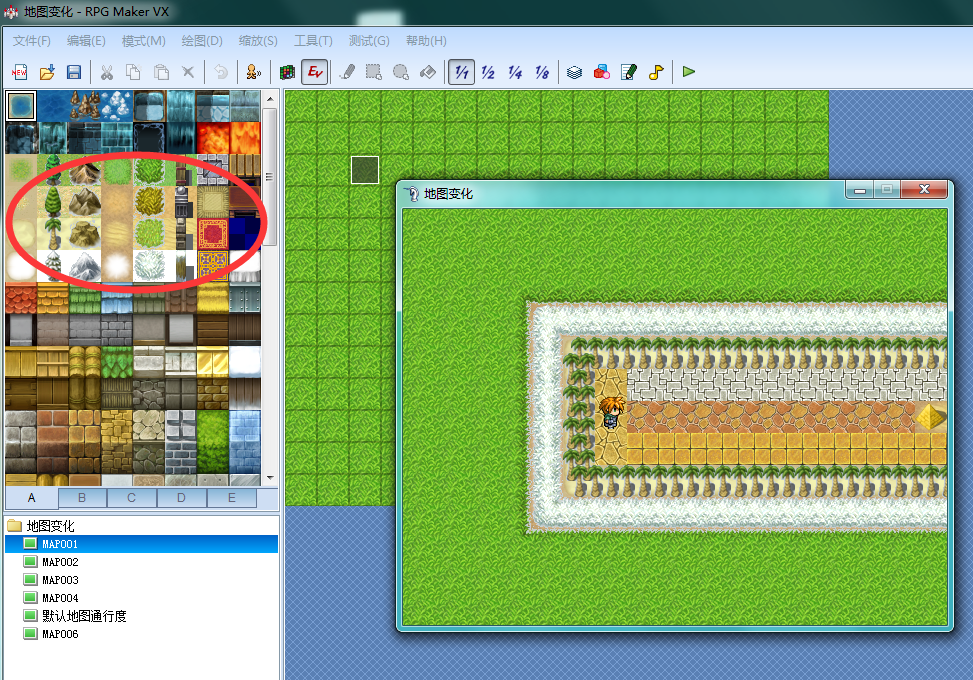Screen dimensions: 973x680
Task: Switch to Map editing mode icon
Action: (x=287, y=72)
